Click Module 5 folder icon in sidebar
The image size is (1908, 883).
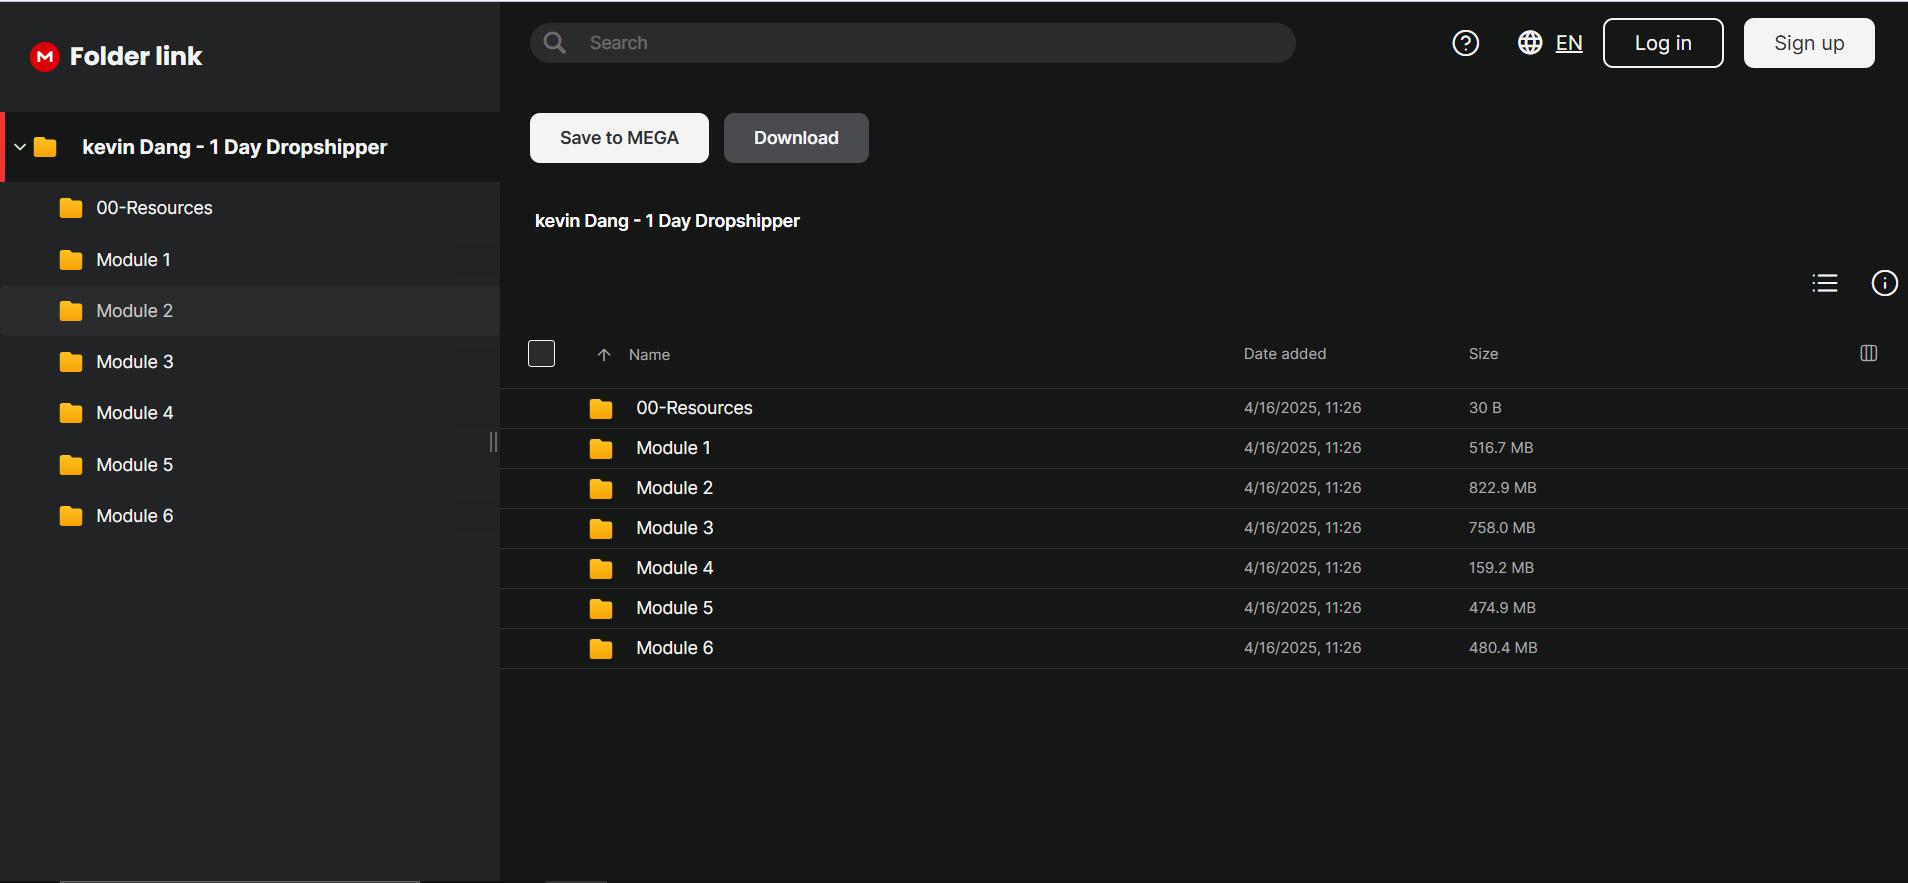71,465
